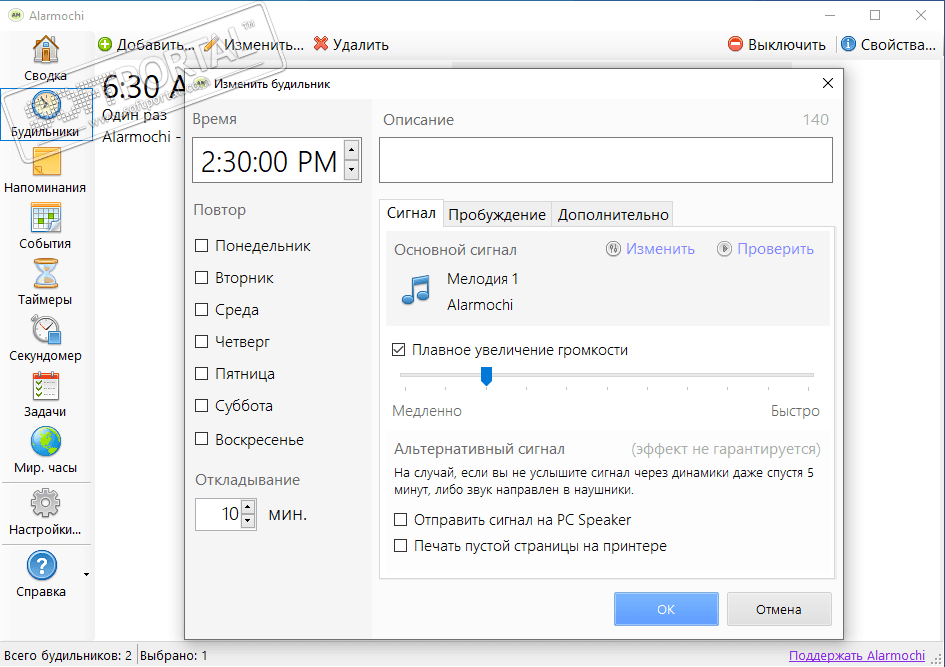Viewport: 945px width, 667px height.
Task: Uncheck Плавное увеличение громкости
Action: point(400,350)
